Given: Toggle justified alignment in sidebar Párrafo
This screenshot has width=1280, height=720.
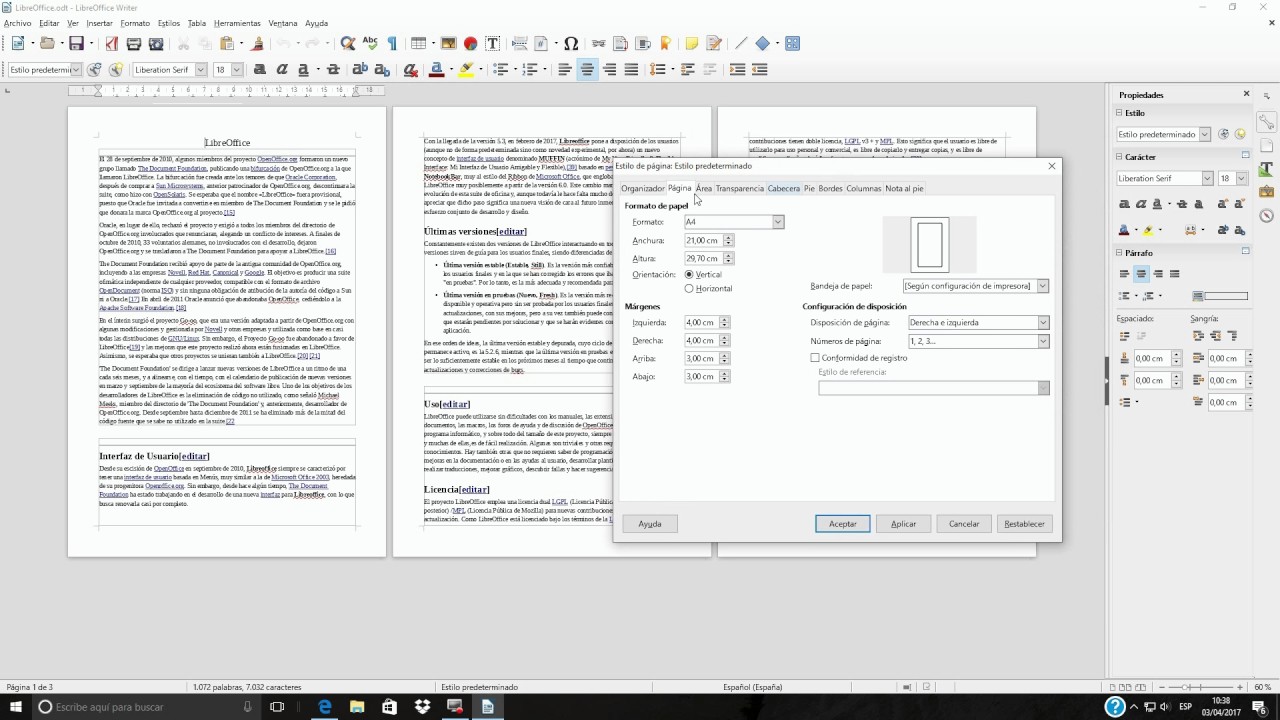Looking at the screenshot, I should coord(1174,274).
